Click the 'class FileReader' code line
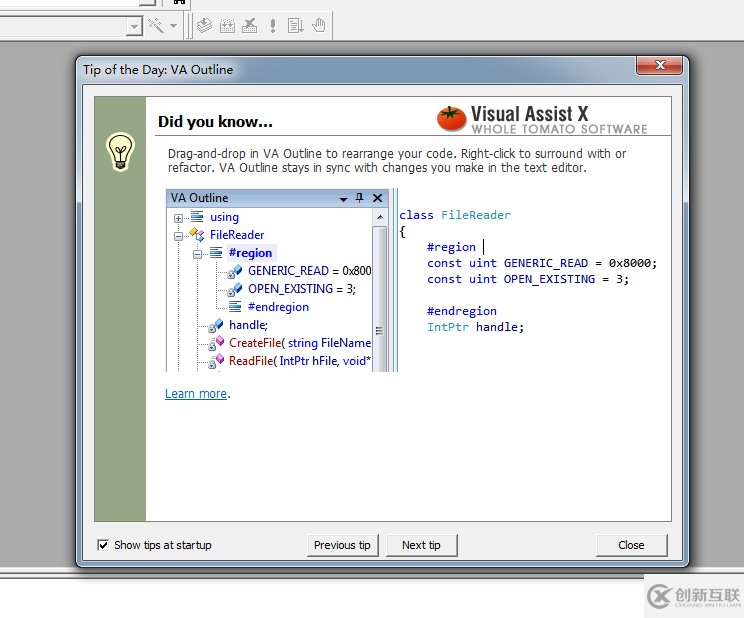The width and height of the screenshot is (744, 618). click(x=455, y=215)
